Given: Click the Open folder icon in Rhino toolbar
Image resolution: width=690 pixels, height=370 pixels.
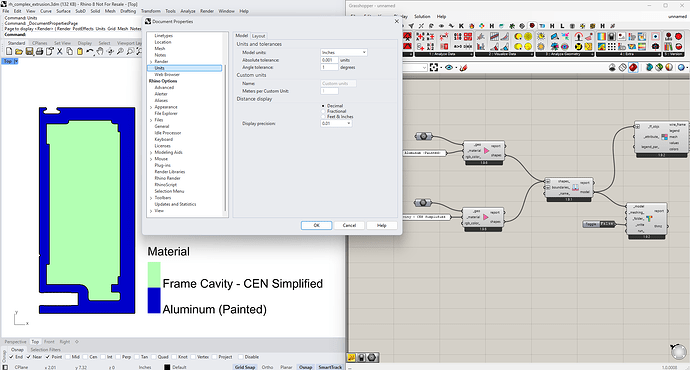Looking at the screenshot, I should tap(19, 51).
